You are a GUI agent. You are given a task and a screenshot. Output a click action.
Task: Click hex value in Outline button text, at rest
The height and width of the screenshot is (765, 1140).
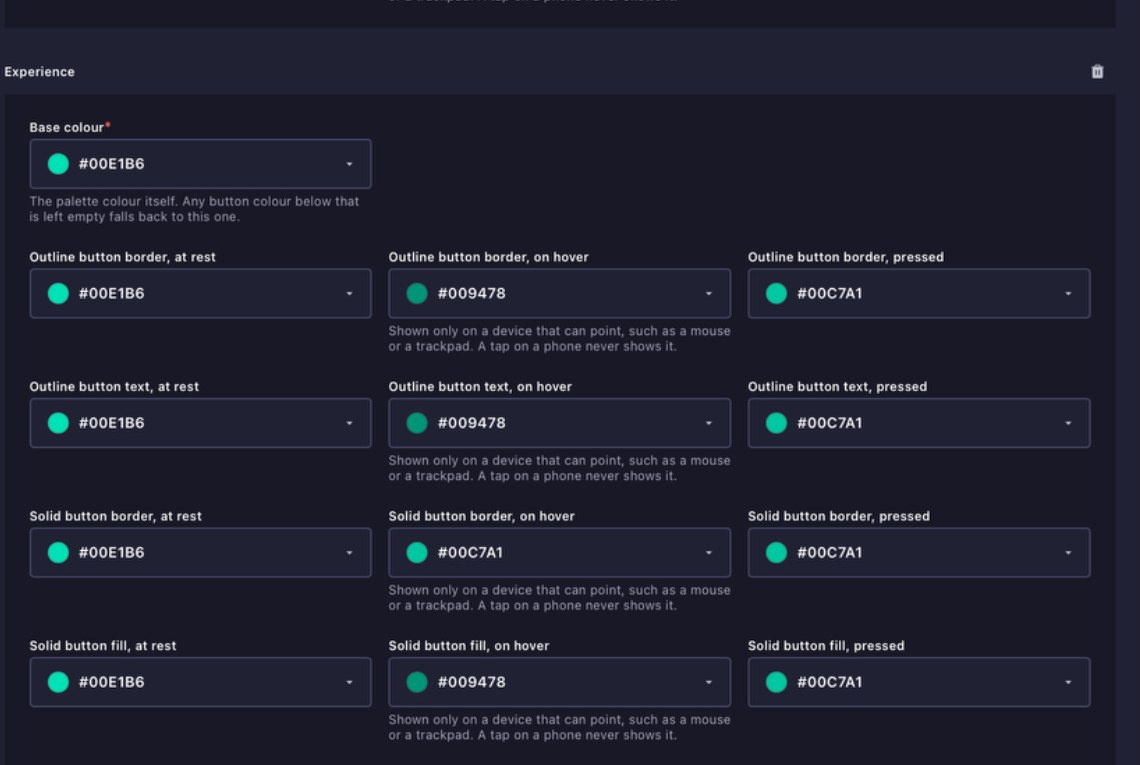(x=111, y=422)
